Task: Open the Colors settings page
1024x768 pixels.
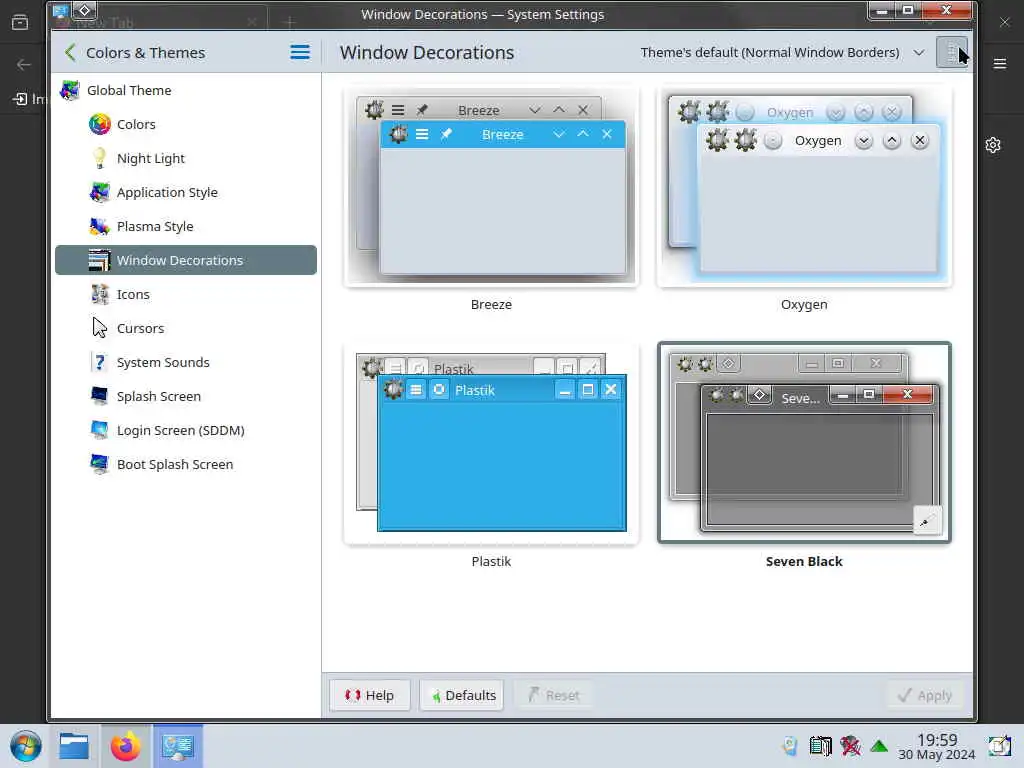Action: coord(186,124)
